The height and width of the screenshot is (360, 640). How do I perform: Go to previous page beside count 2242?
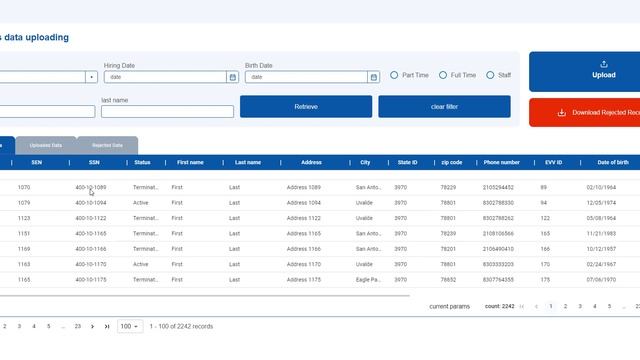pyautogui.click(x=536, y=307)
